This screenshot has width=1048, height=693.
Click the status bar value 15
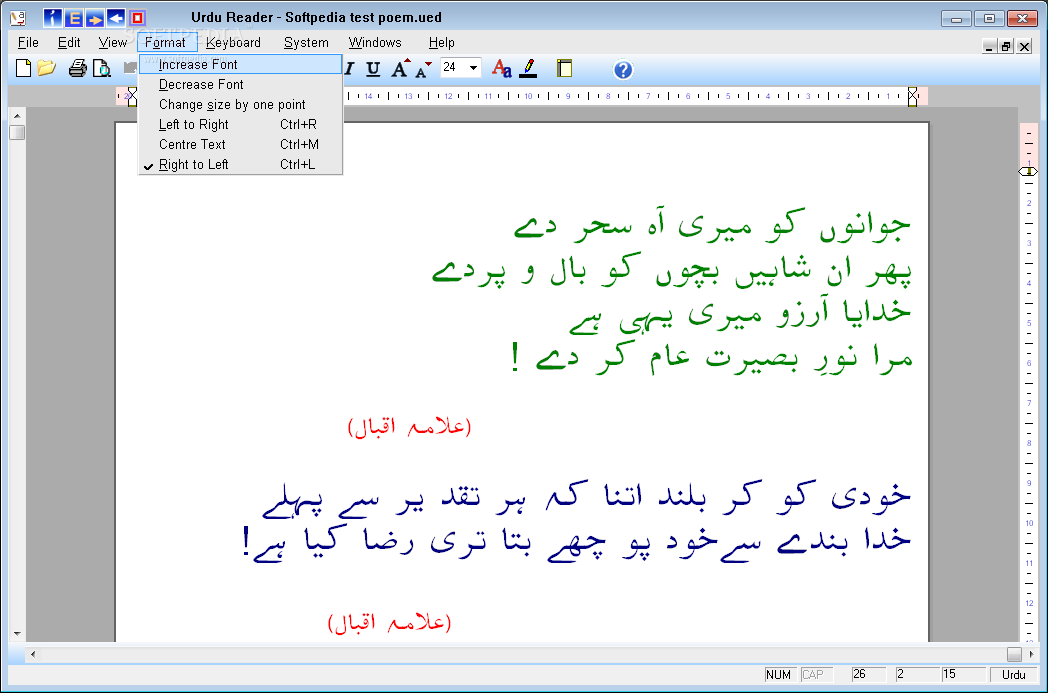(963, 675)
